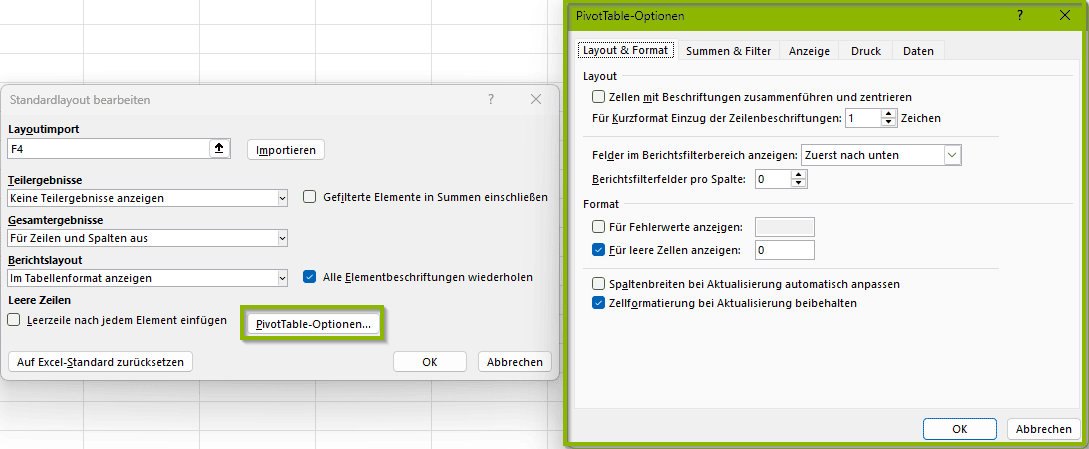The height and width of the screenshot is (449, 1089).
Task: Click the range selector icon in Layoutimport field
Action: (220, 149)
